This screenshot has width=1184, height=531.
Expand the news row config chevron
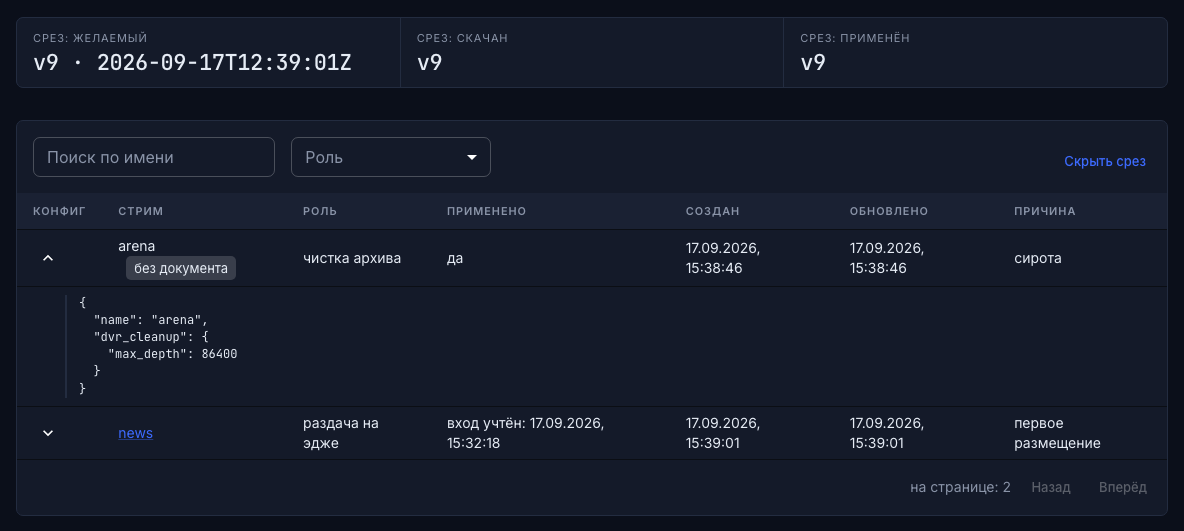48,433
